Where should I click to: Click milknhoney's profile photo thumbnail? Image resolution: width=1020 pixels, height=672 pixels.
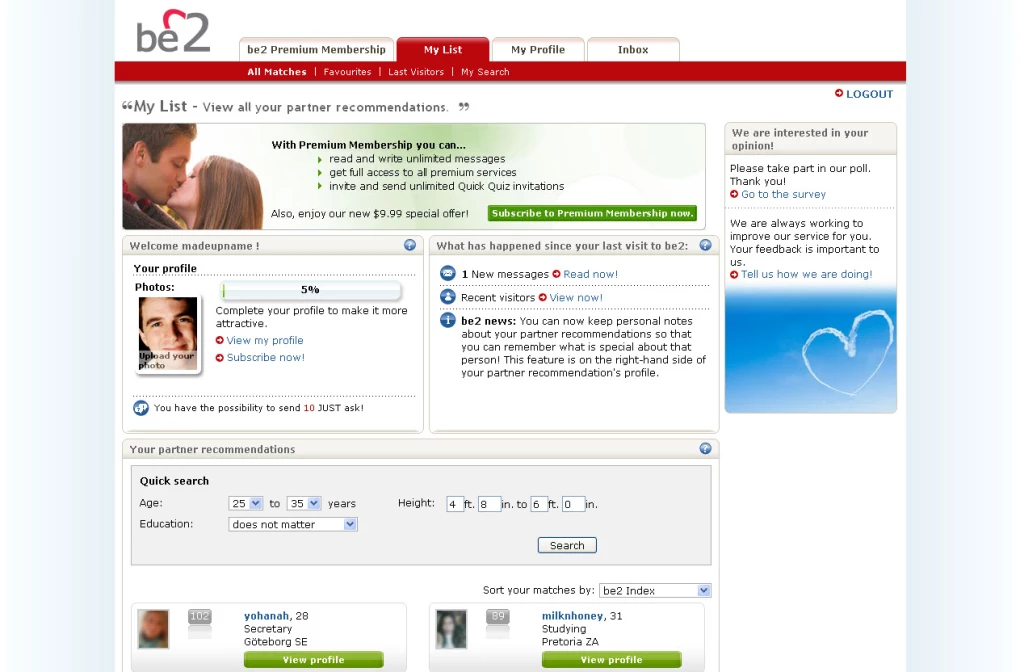pos(451,628)
